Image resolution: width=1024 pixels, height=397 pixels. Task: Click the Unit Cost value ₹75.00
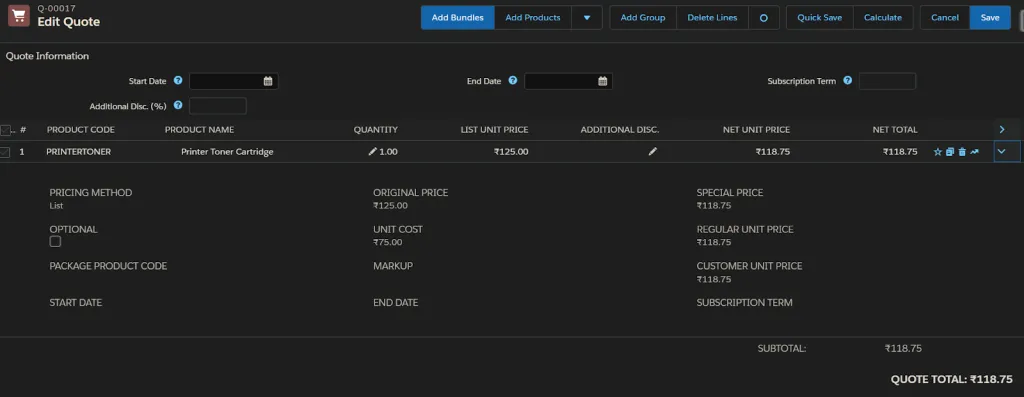(388, 242)
